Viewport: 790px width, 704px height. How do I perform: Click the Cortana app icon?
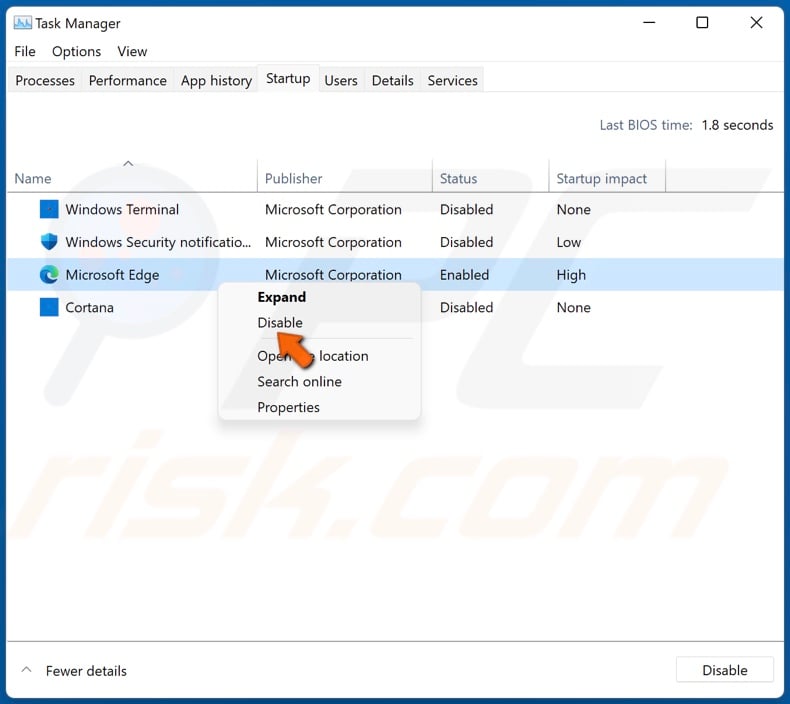coord(49,307)
